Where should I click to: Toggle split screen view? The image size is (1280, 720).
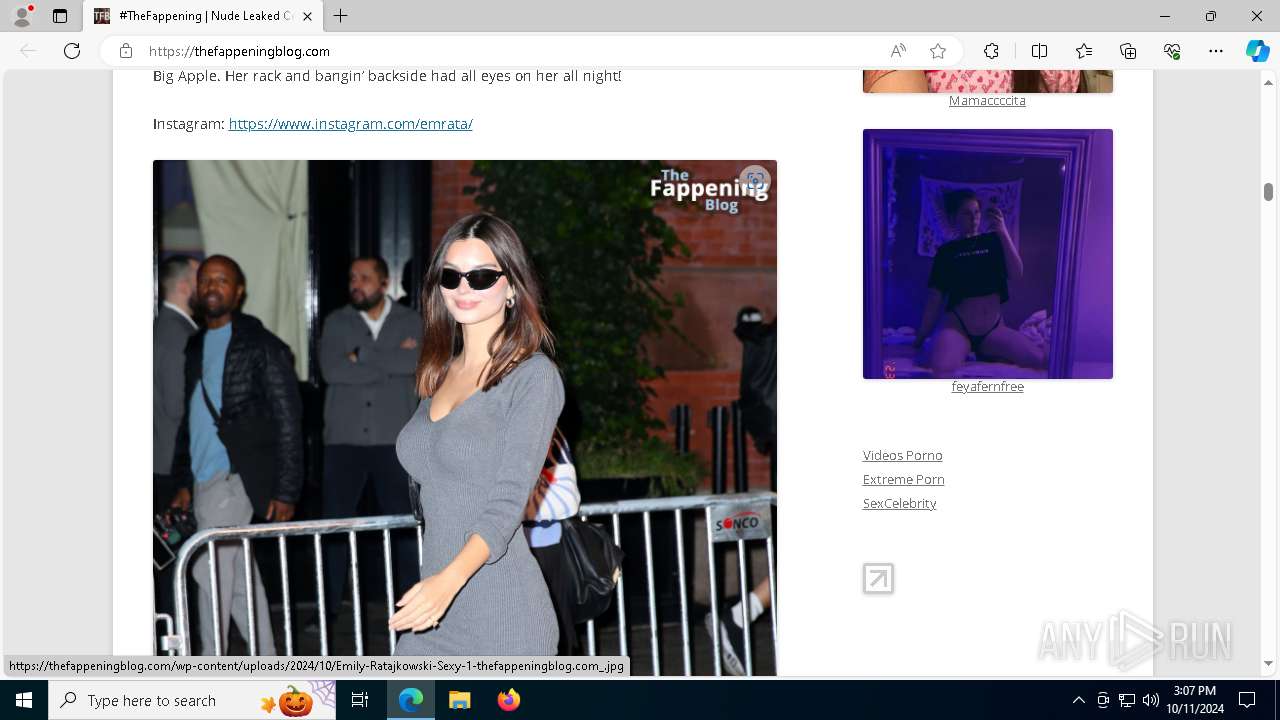click(1039, 51)
